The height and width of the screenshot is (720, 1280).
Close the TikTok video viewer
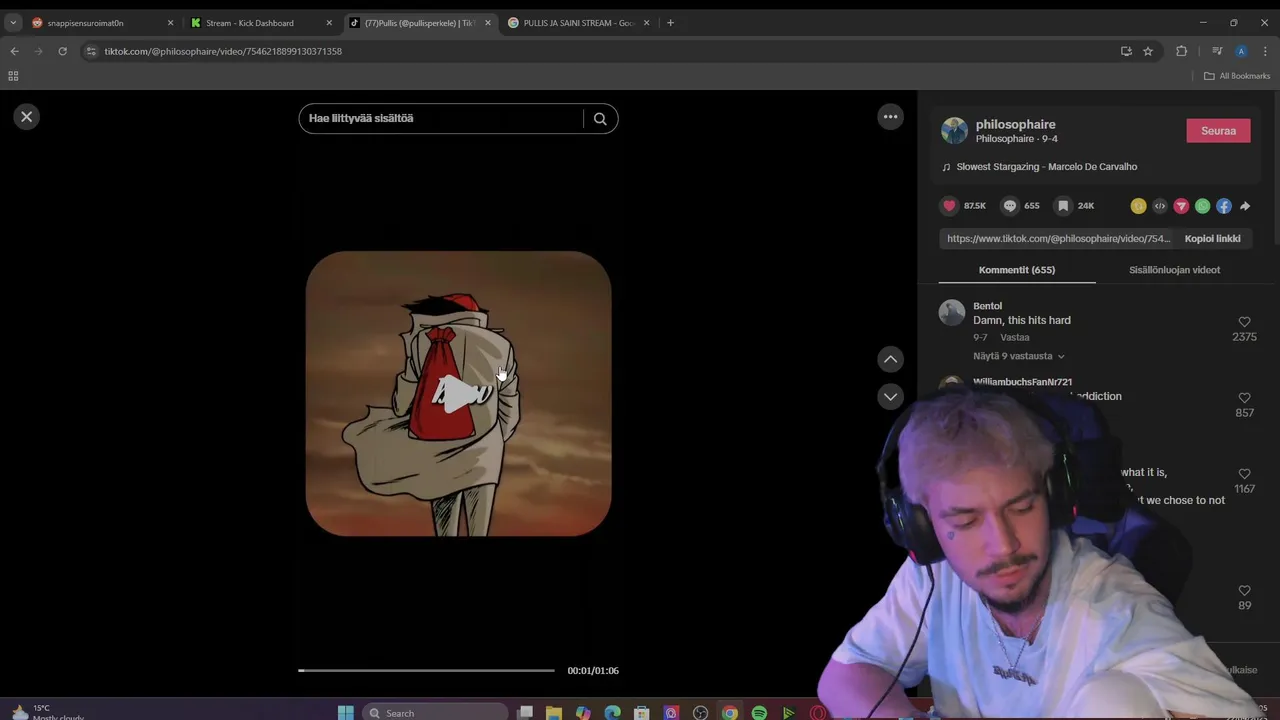27,117
